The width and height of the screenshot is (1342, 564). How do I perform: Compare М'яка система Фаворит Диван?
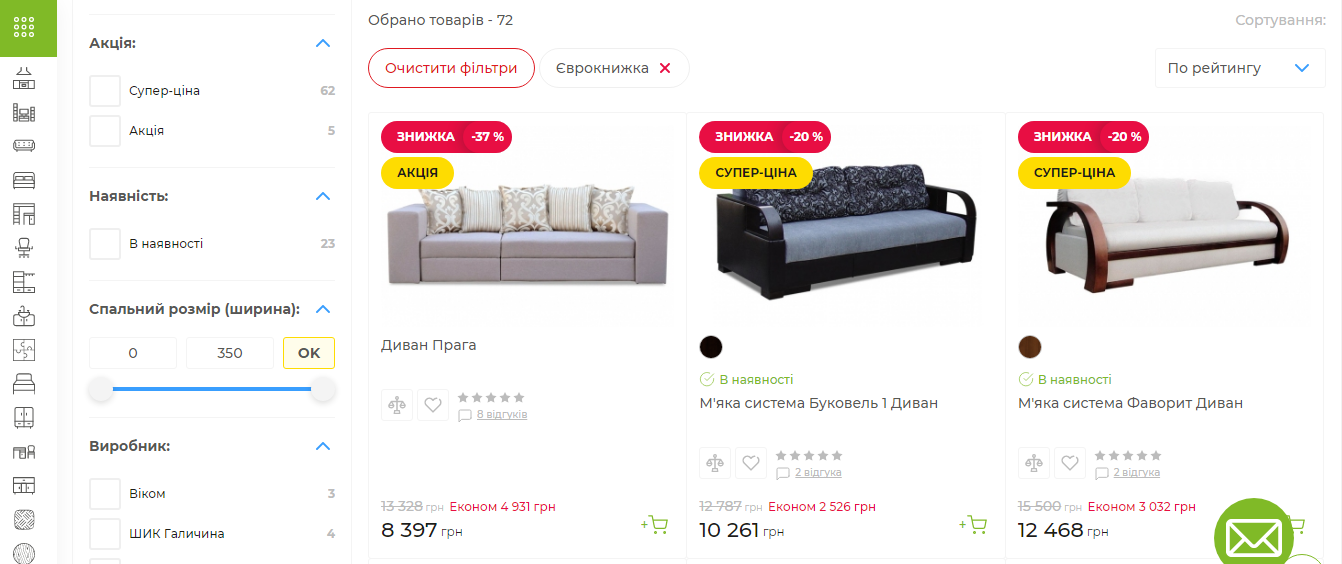click(1034, 463)
